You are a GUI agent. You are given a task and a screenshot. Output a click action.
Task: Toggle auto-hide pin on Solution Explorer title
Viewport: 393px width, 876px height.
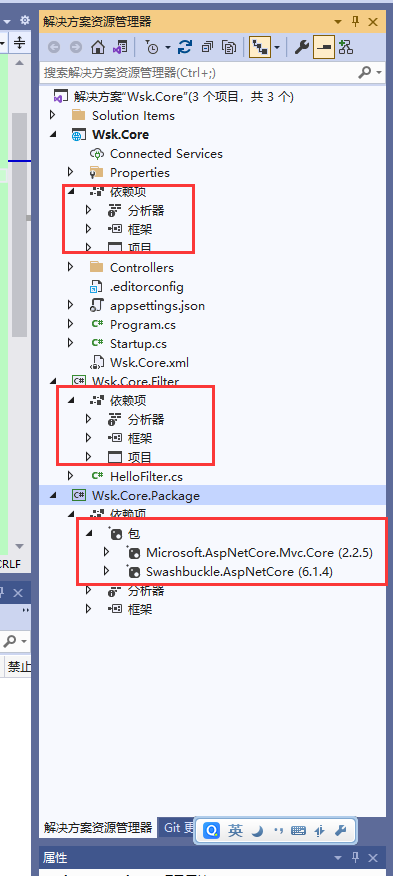355,22
